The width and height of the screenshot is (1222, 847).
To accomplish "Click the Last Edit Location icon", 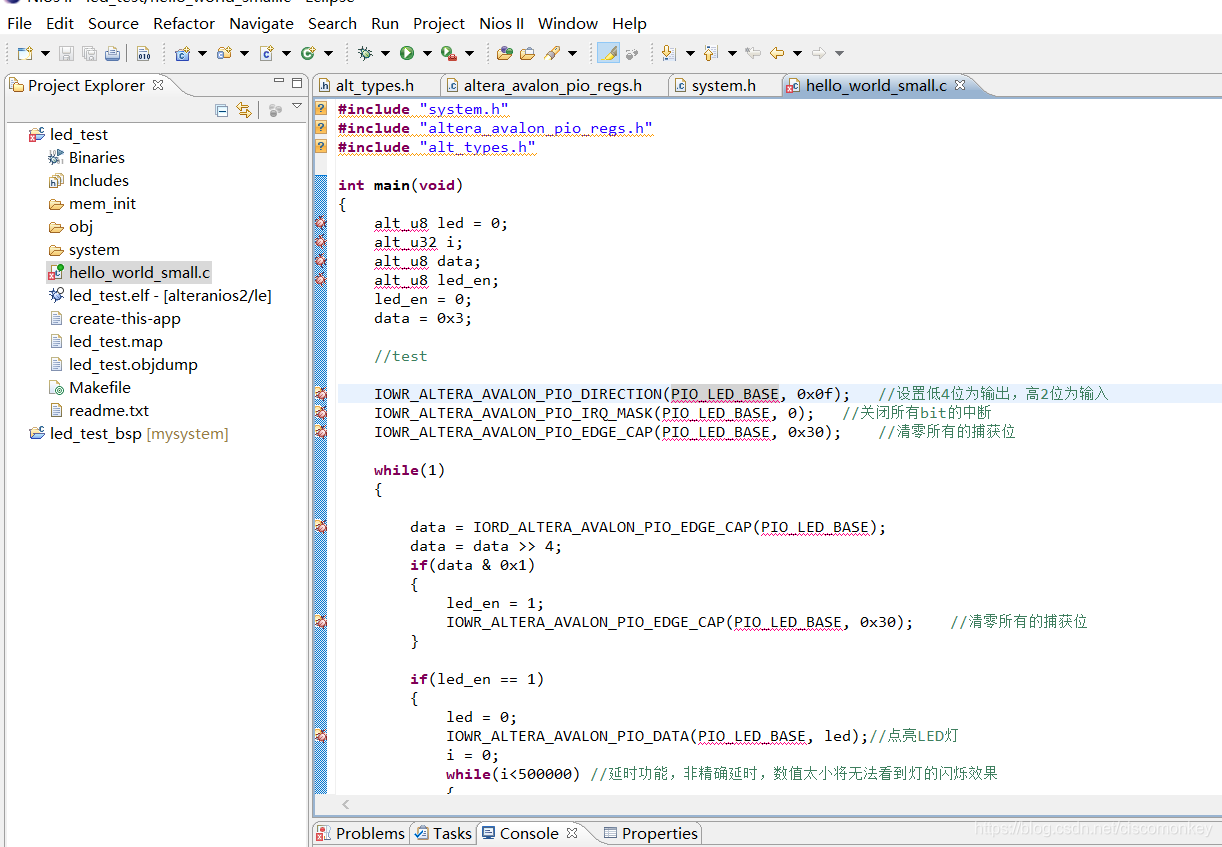I will coord(753,53).
